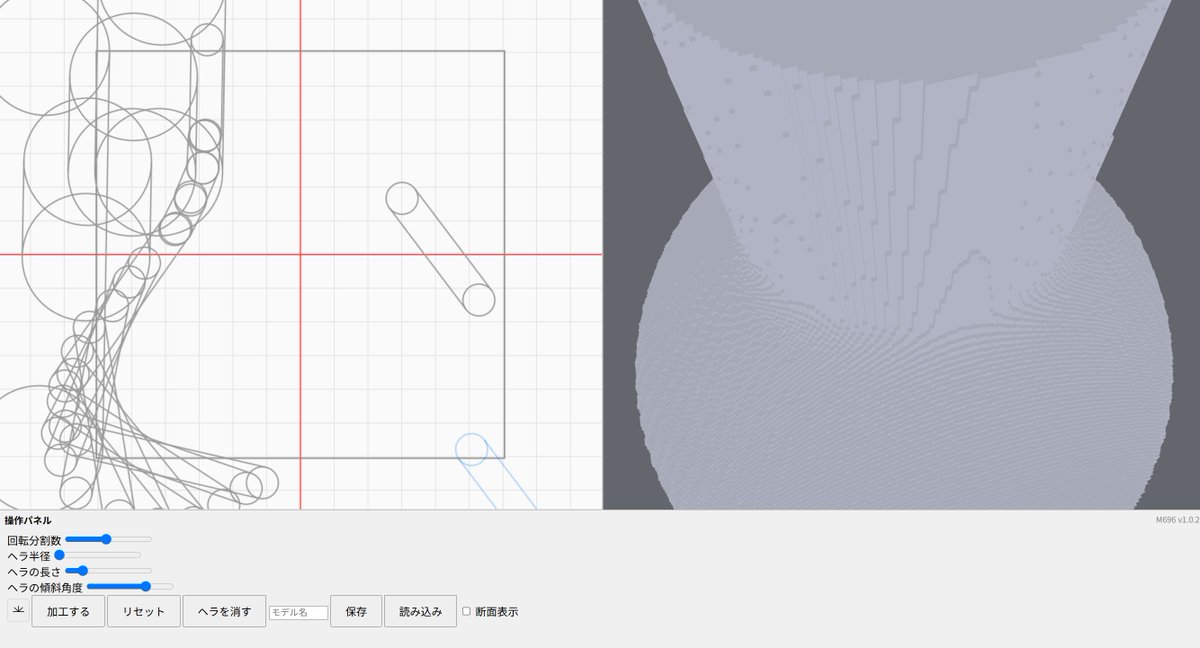Click the リセット button
This screenshot has height=648, width=1200.
tap(143, 611)
